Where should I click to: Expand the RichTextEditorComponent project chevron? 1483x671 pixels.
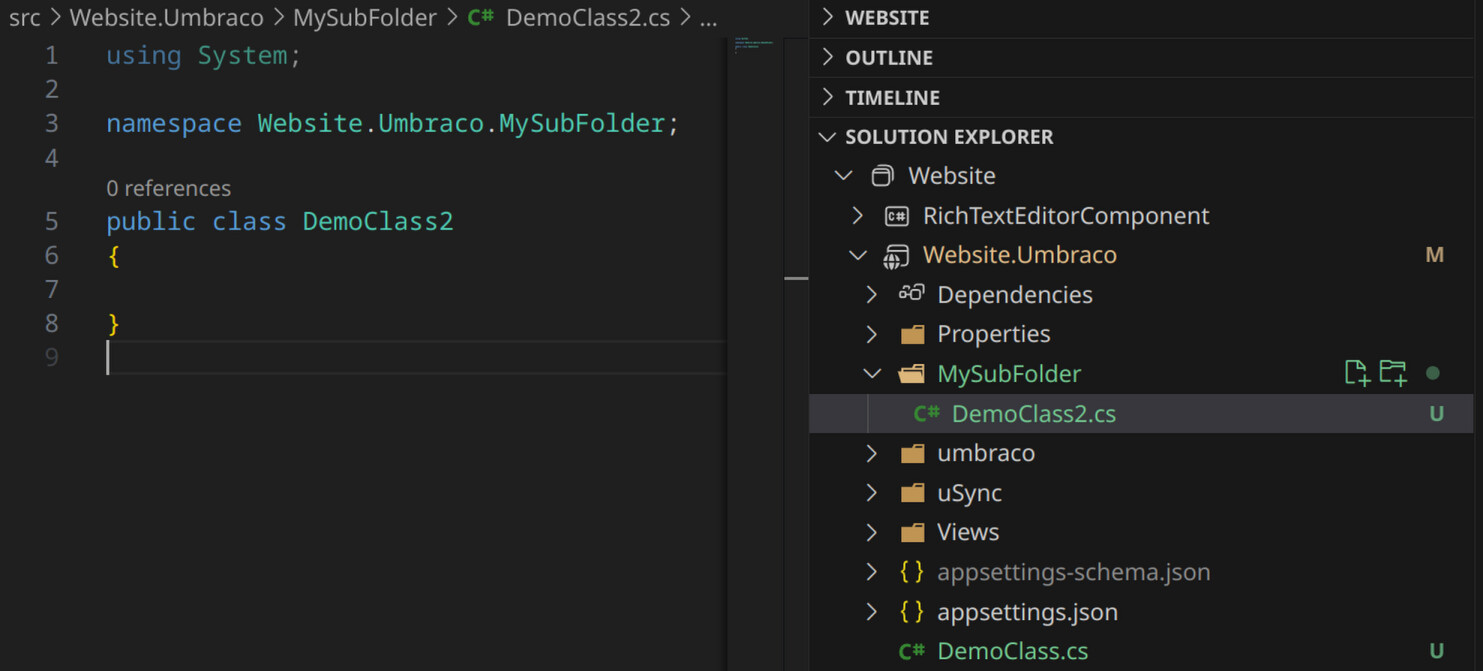point(858,215)
